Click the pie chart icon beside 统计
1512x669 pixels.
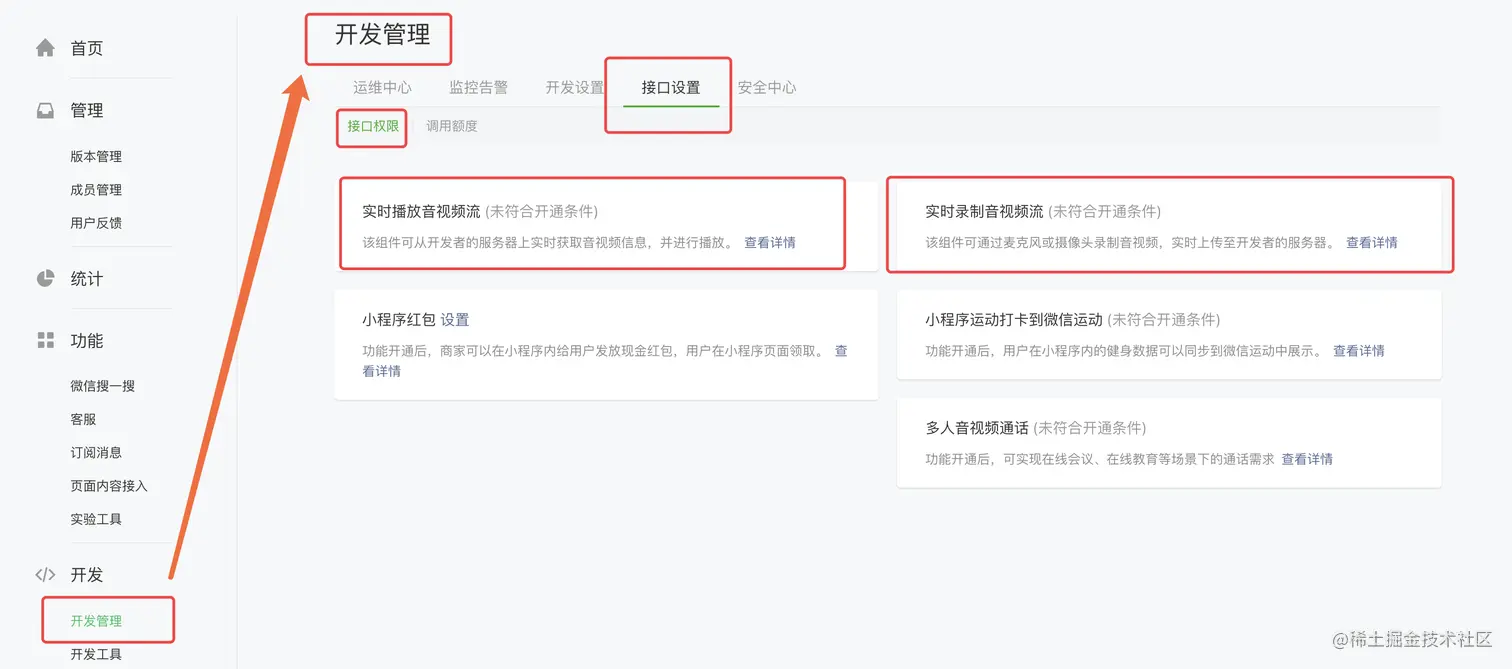point(45,278)
